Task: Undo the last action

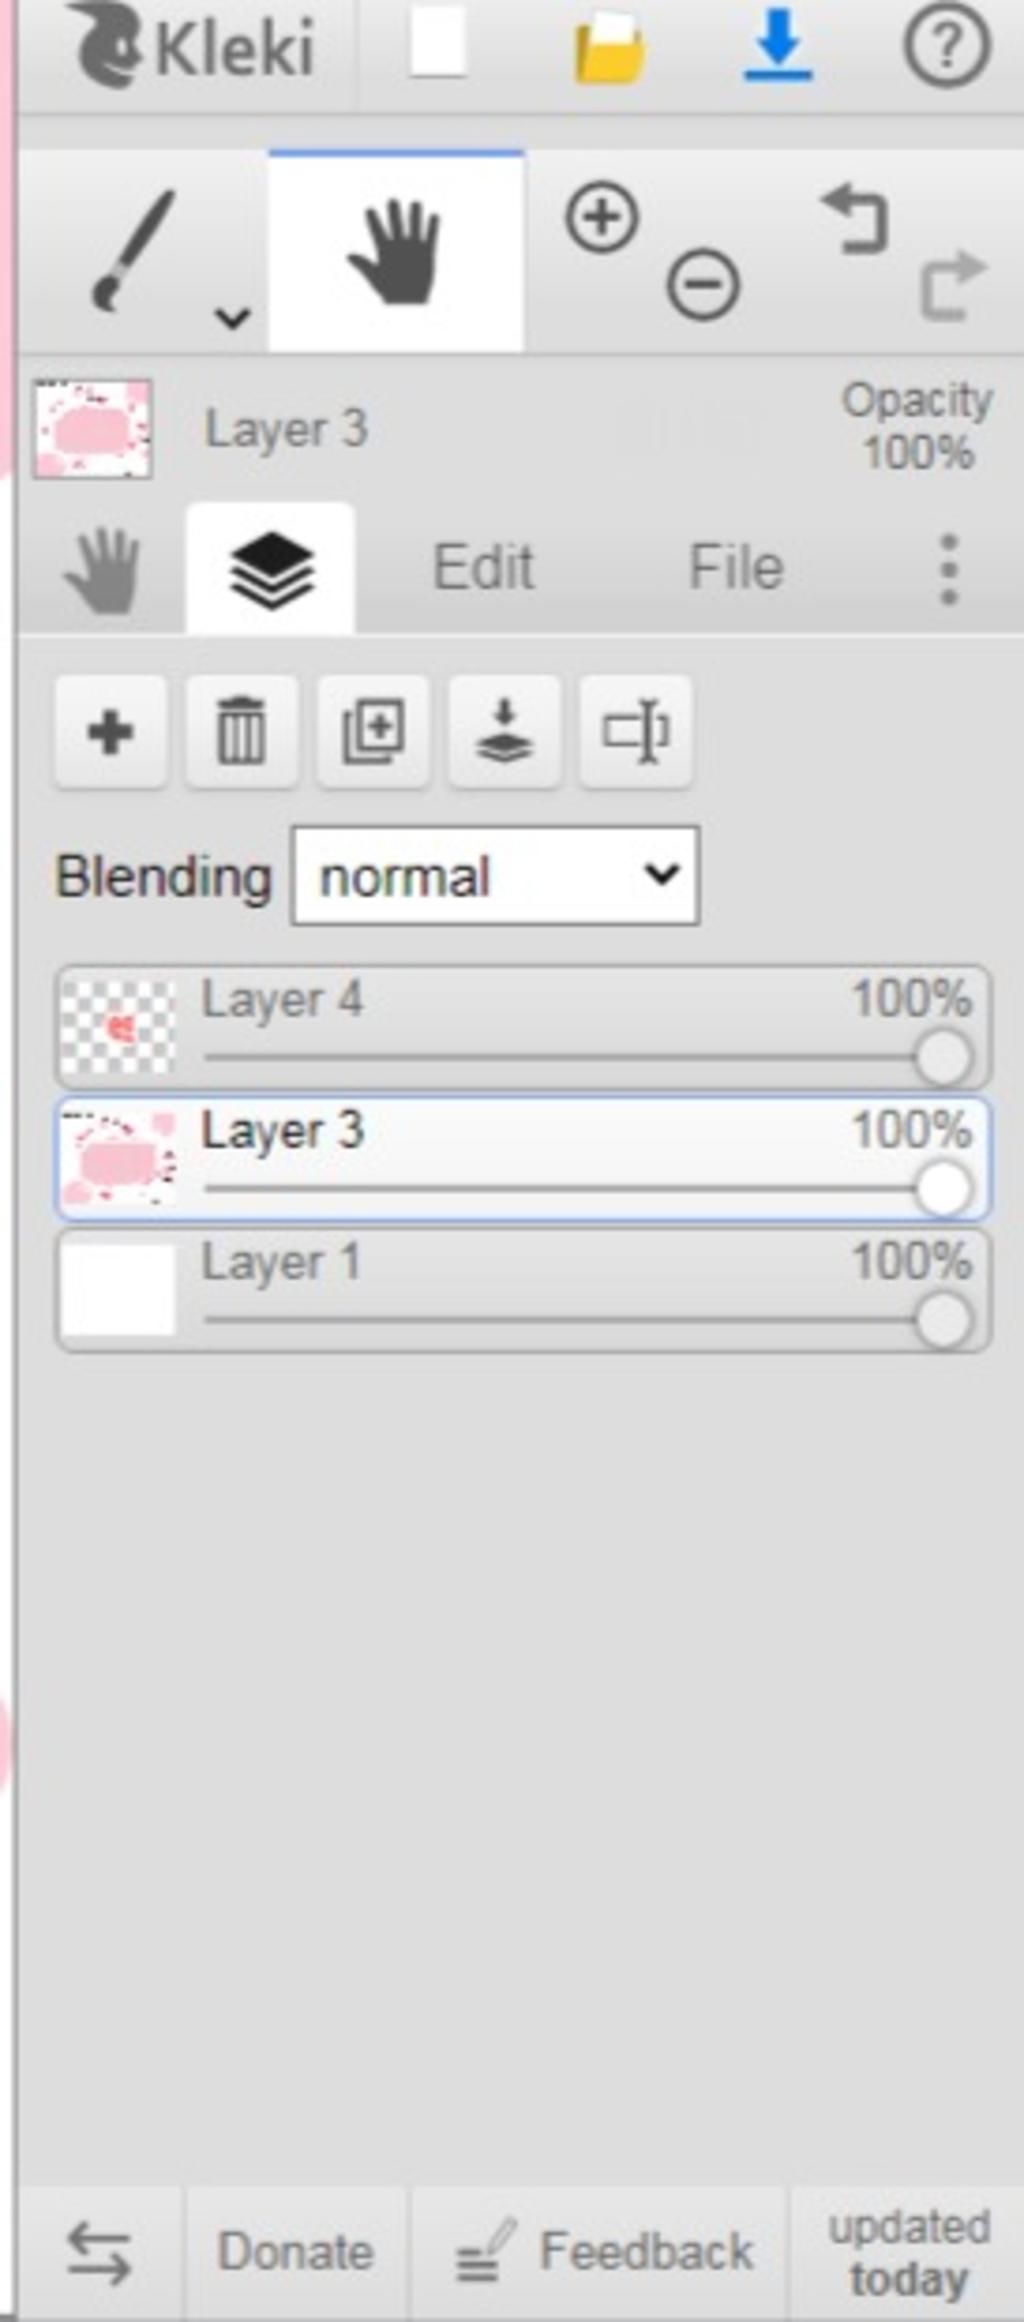Action: pyautogui.click(x=856, y=218)
